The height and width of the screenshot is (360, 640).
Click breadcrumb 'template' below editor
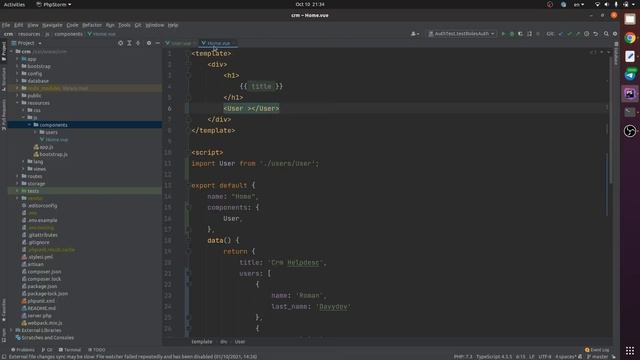coord(202,342)
